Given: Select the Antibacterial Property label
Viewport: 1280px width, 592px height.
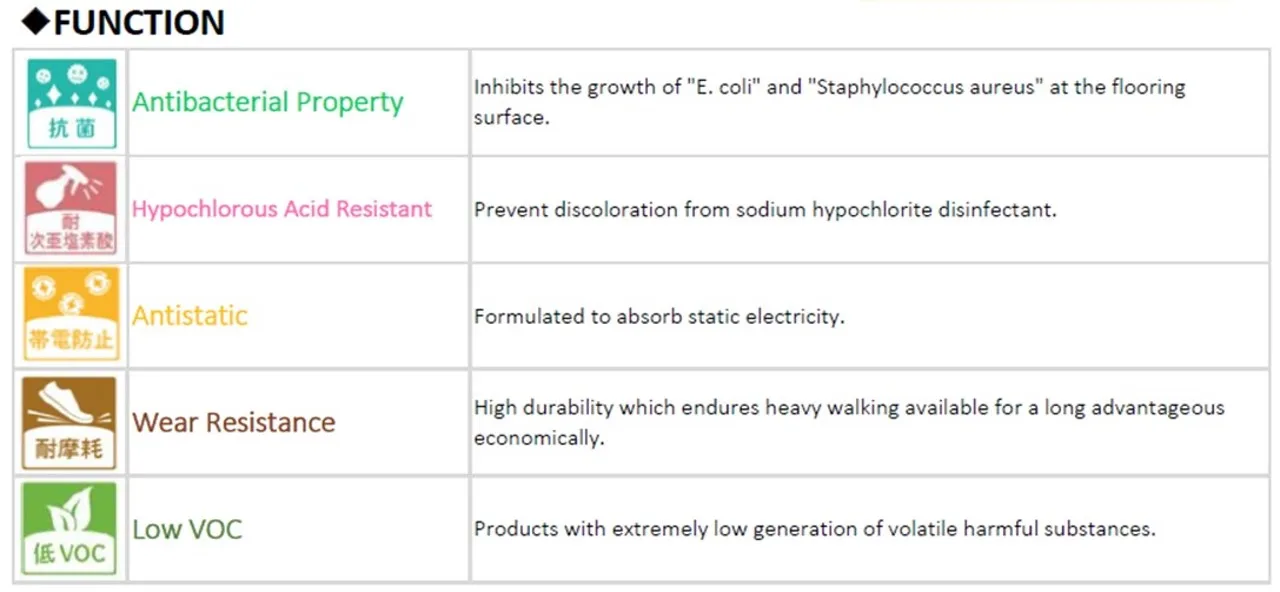Looking at the screenshot, I should 267,102.
